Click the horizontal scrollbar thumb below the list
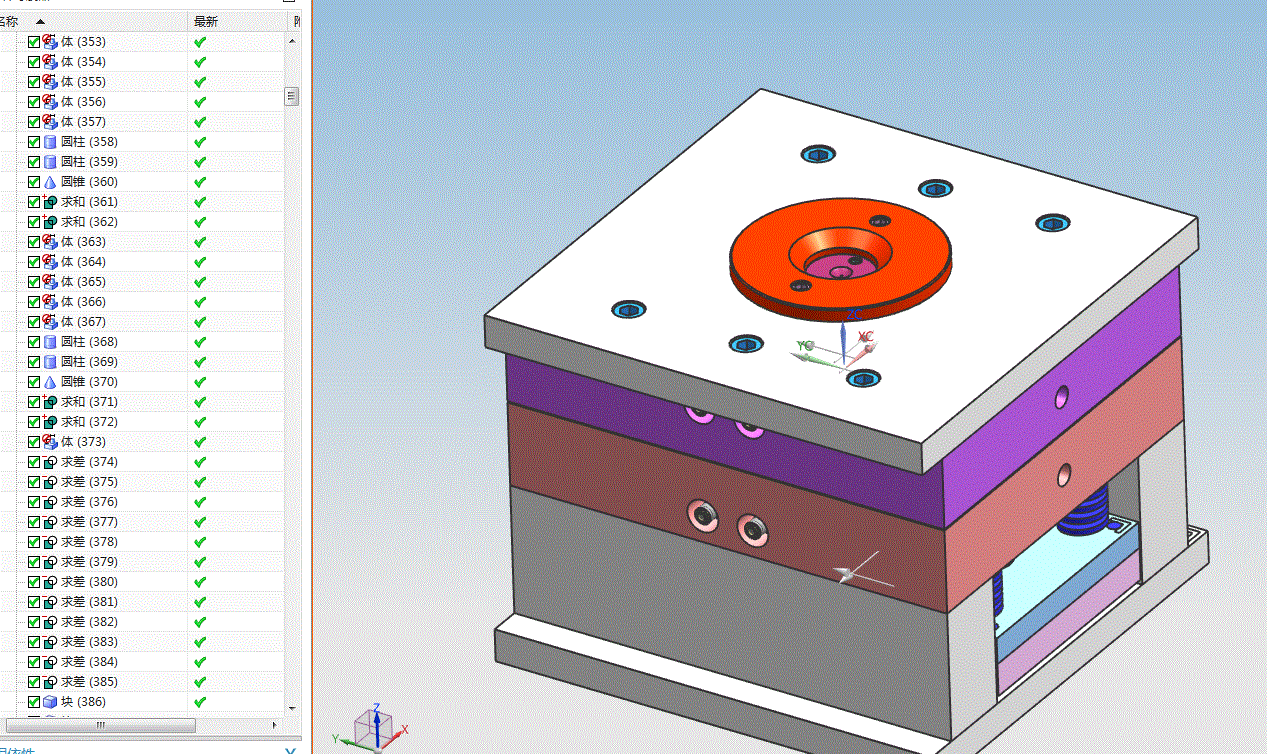1267x754 pixels. pyautogui.click(x=100, y=725)
